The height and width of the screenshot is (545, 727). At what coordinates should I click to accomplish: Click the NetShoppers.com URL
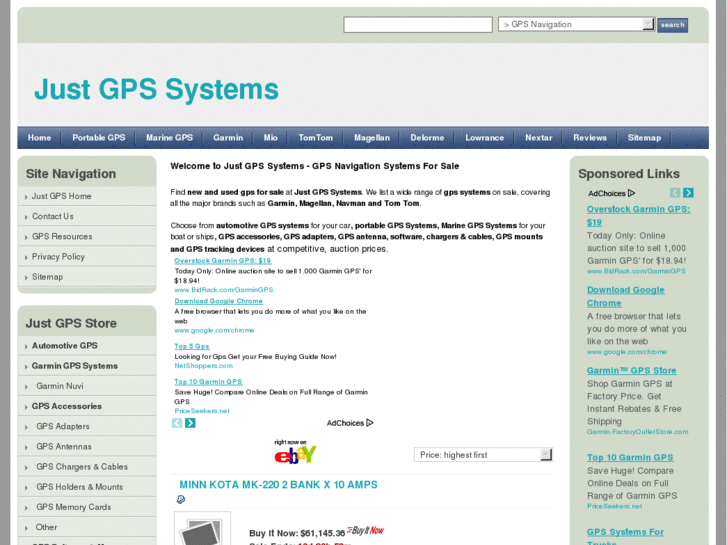click(204, 365)
